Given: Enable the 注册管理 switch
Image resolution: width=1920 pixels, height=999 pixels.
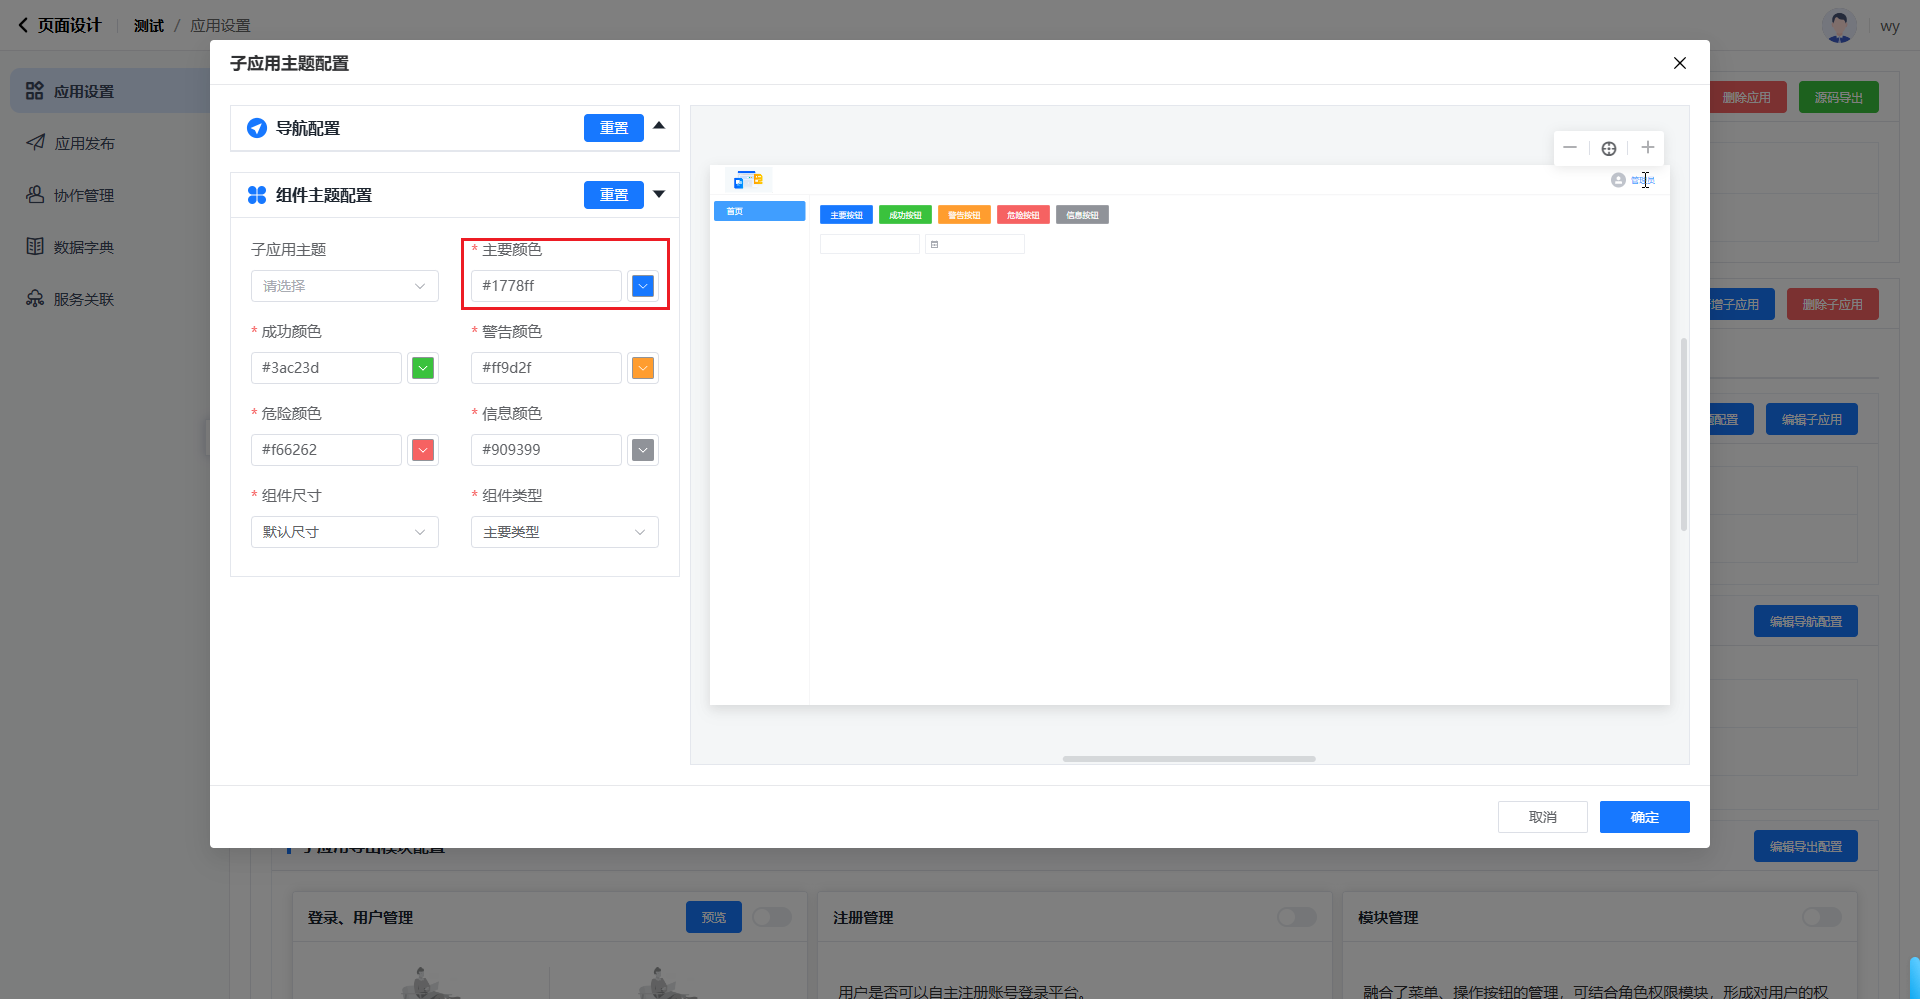Looking at the screenshot, I should 1296,917.
